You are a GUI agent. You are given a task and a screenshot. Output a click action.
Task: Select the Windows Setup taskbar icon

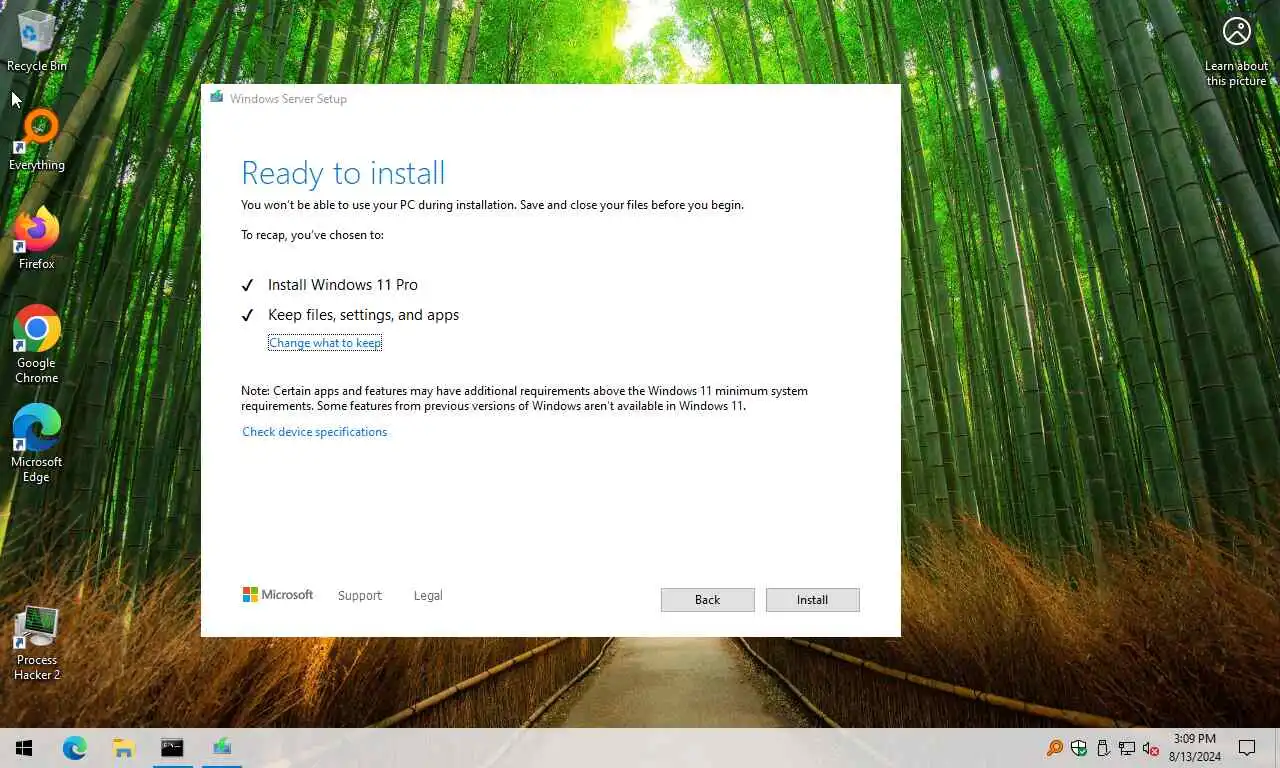[x=222, y=747]
